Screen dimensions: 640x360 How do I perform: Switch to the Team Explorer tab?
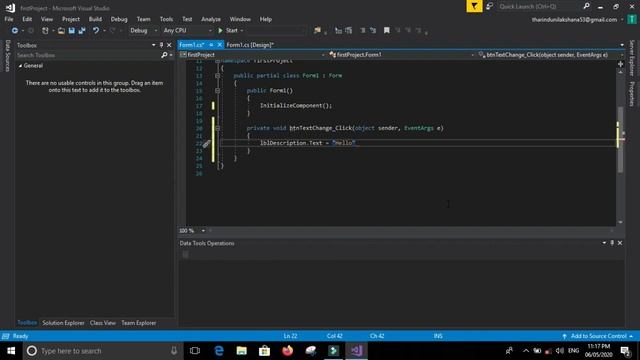coord(138,323)
